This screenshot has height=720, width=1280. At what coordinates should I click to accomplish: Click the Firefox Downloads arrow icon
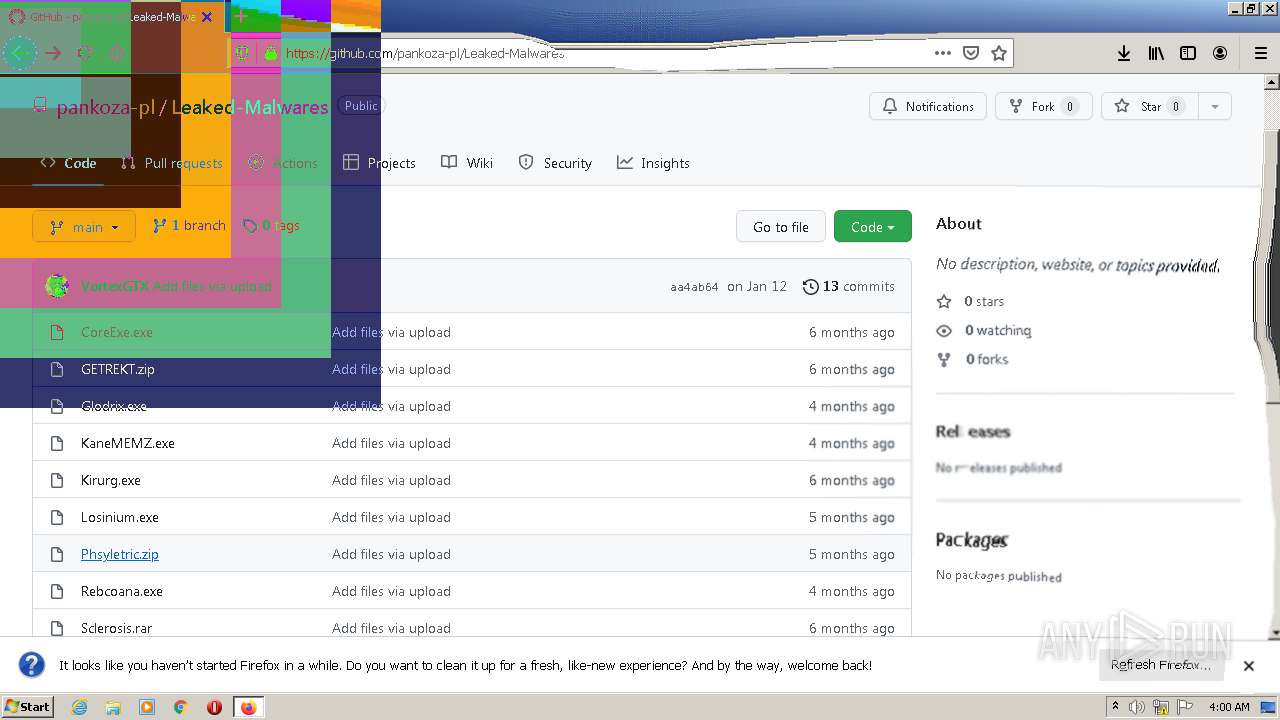(x=1124, y=53)
